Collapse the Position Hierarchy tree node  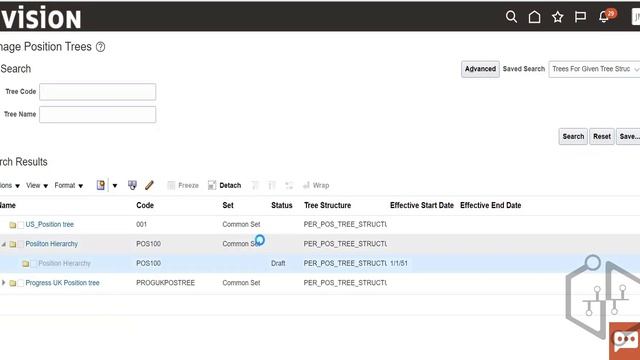pyautogui.click(x=4, y=244)
